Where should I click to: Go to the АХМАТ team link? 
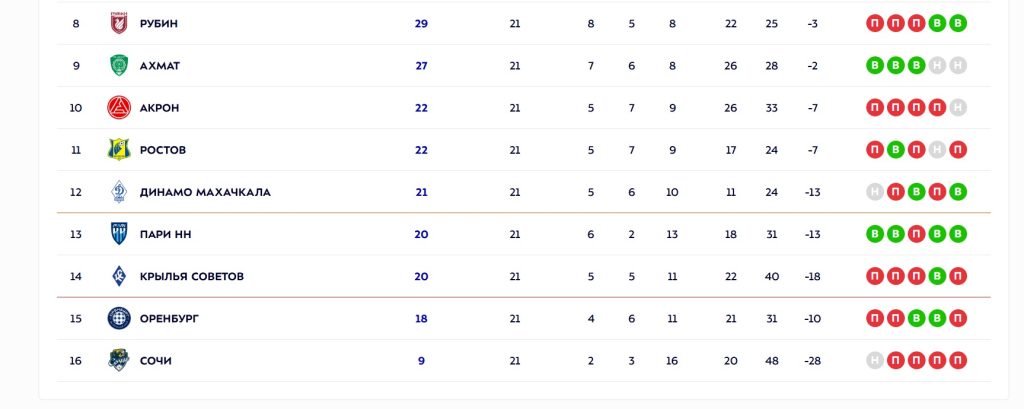pos(160,66)
